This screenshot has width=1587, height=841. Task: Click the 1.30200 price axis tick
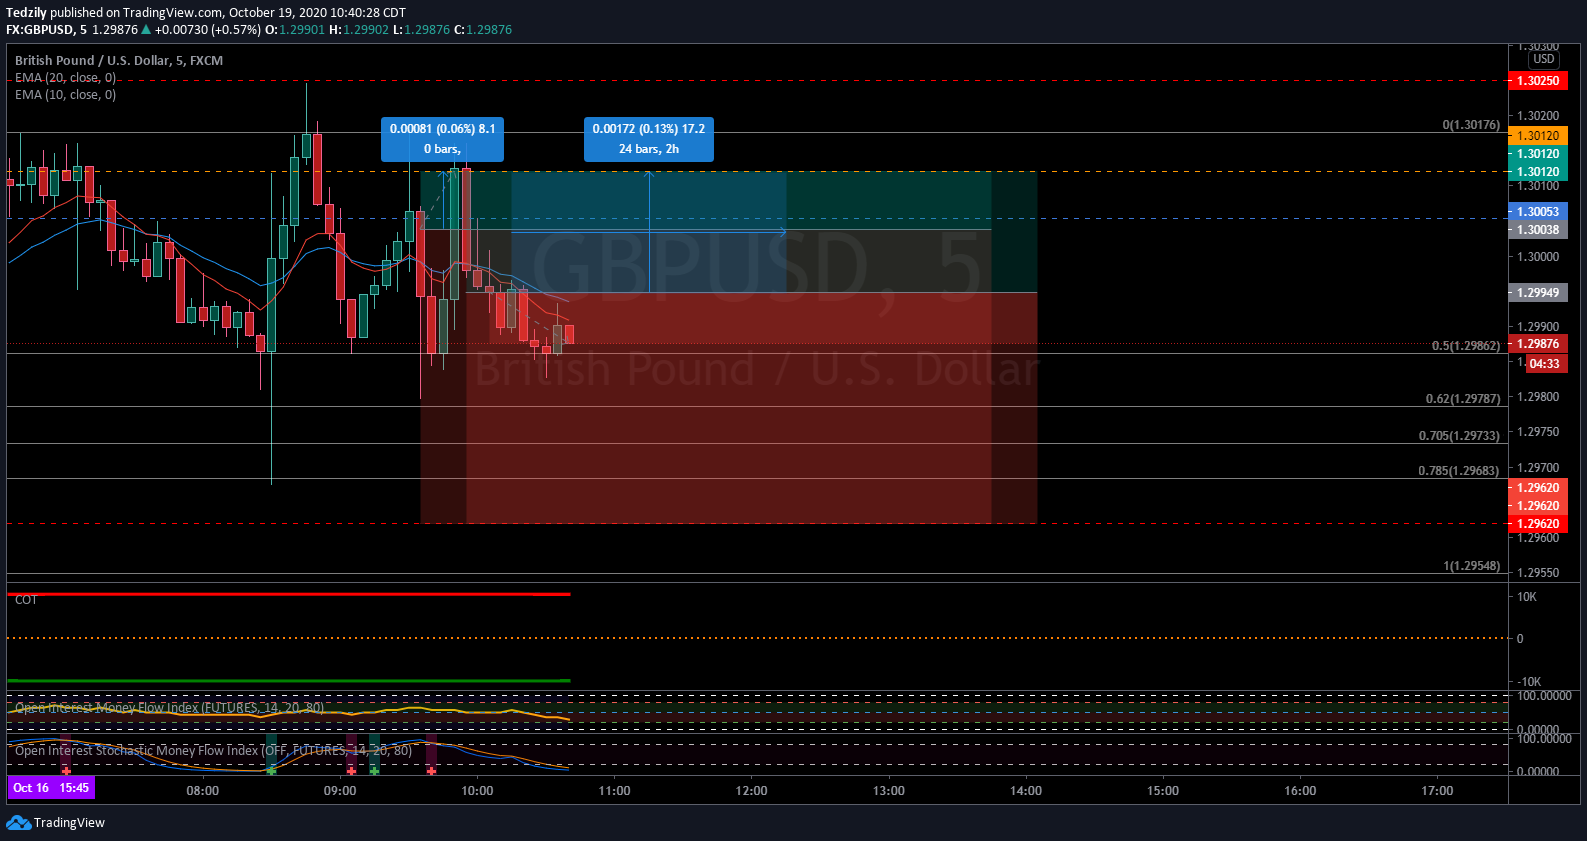(x=1538, y=116)
